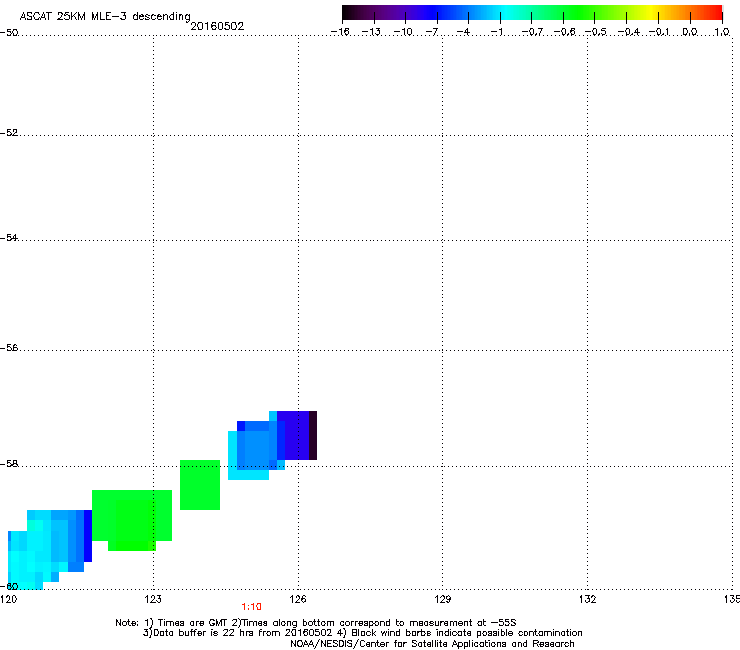Click the dark purple data cell near 126
740x650 pixels.
(313, 435)
